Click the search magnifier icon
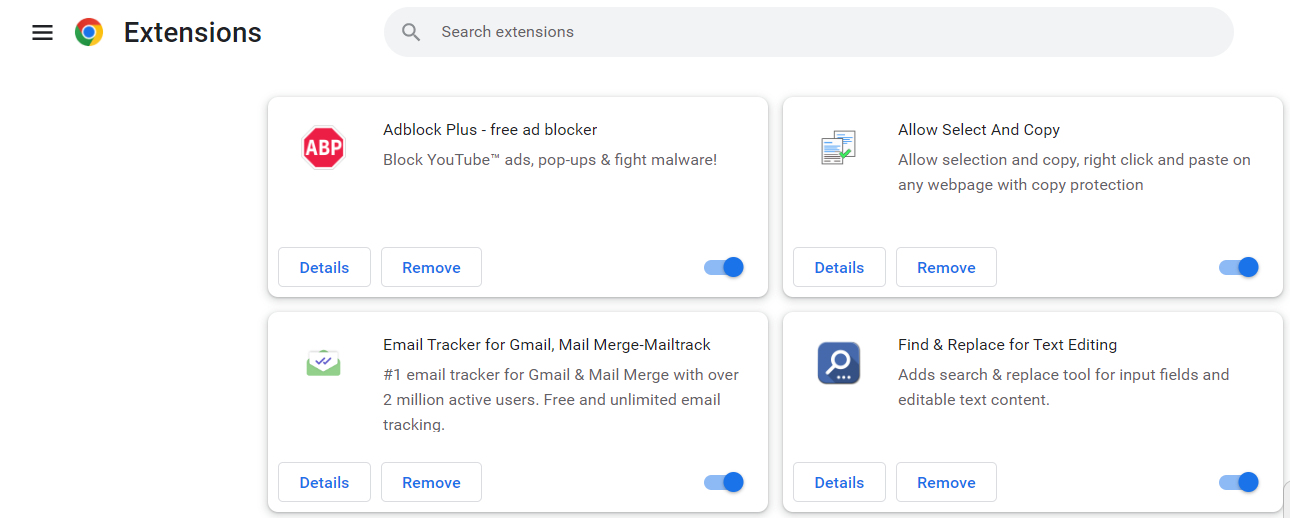The image size is (1290, 518). [411, 32]
